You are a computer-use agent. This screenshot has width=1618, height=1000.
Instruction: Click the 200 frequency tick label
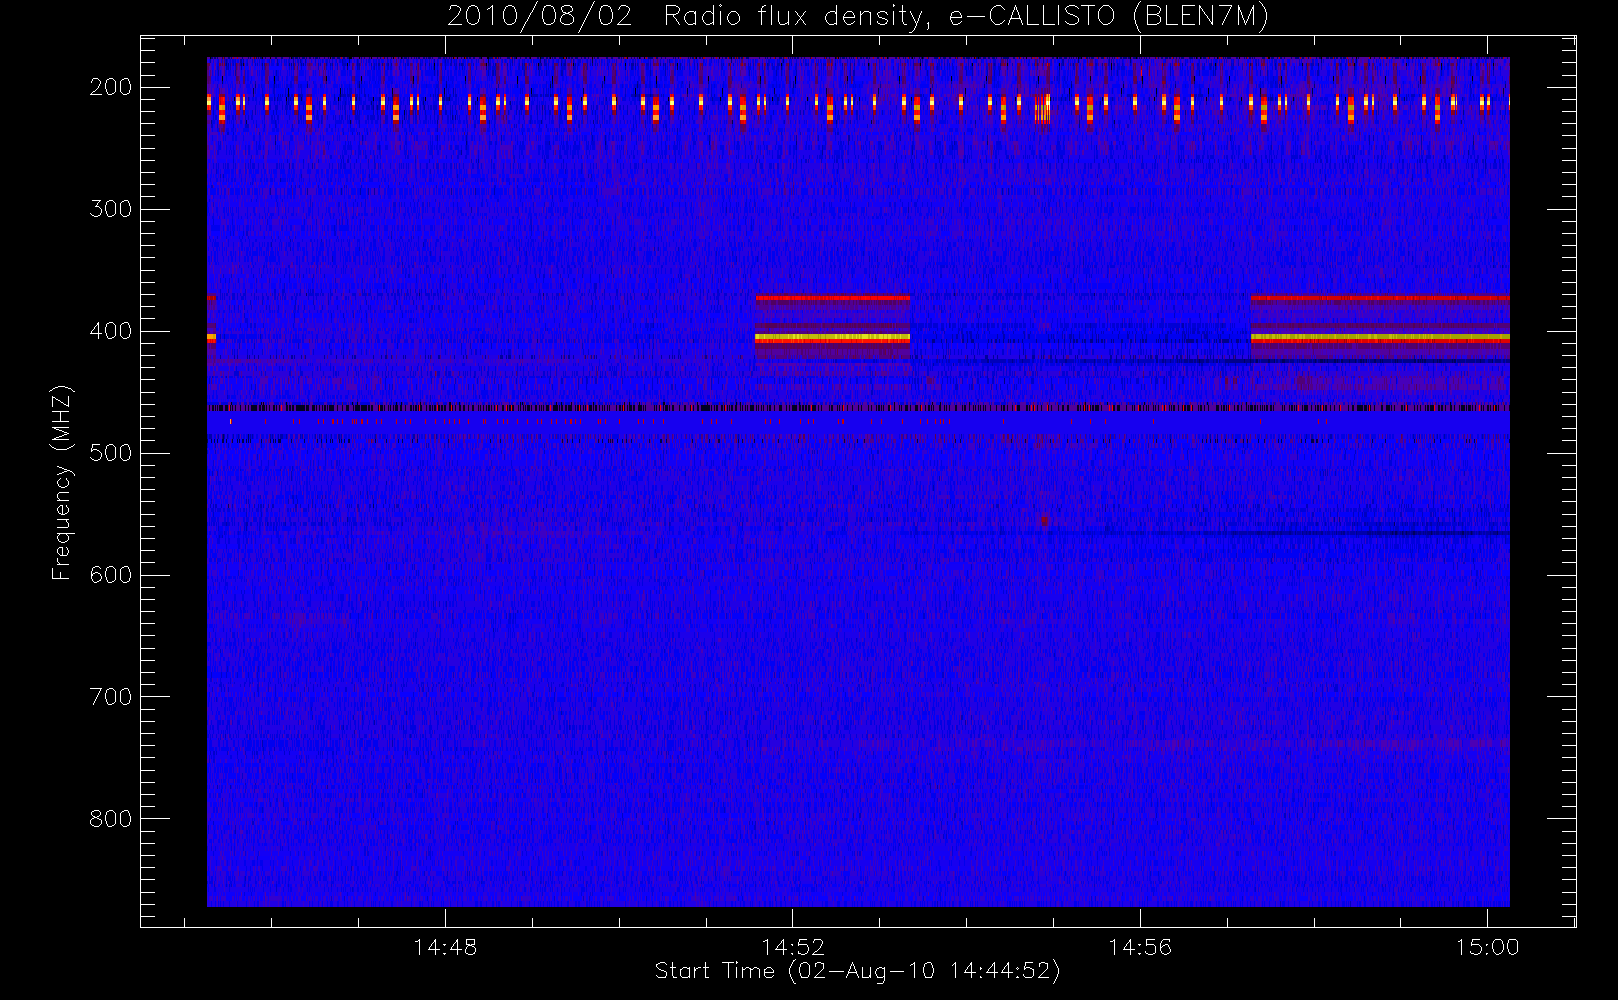click(x=111, y=87)
